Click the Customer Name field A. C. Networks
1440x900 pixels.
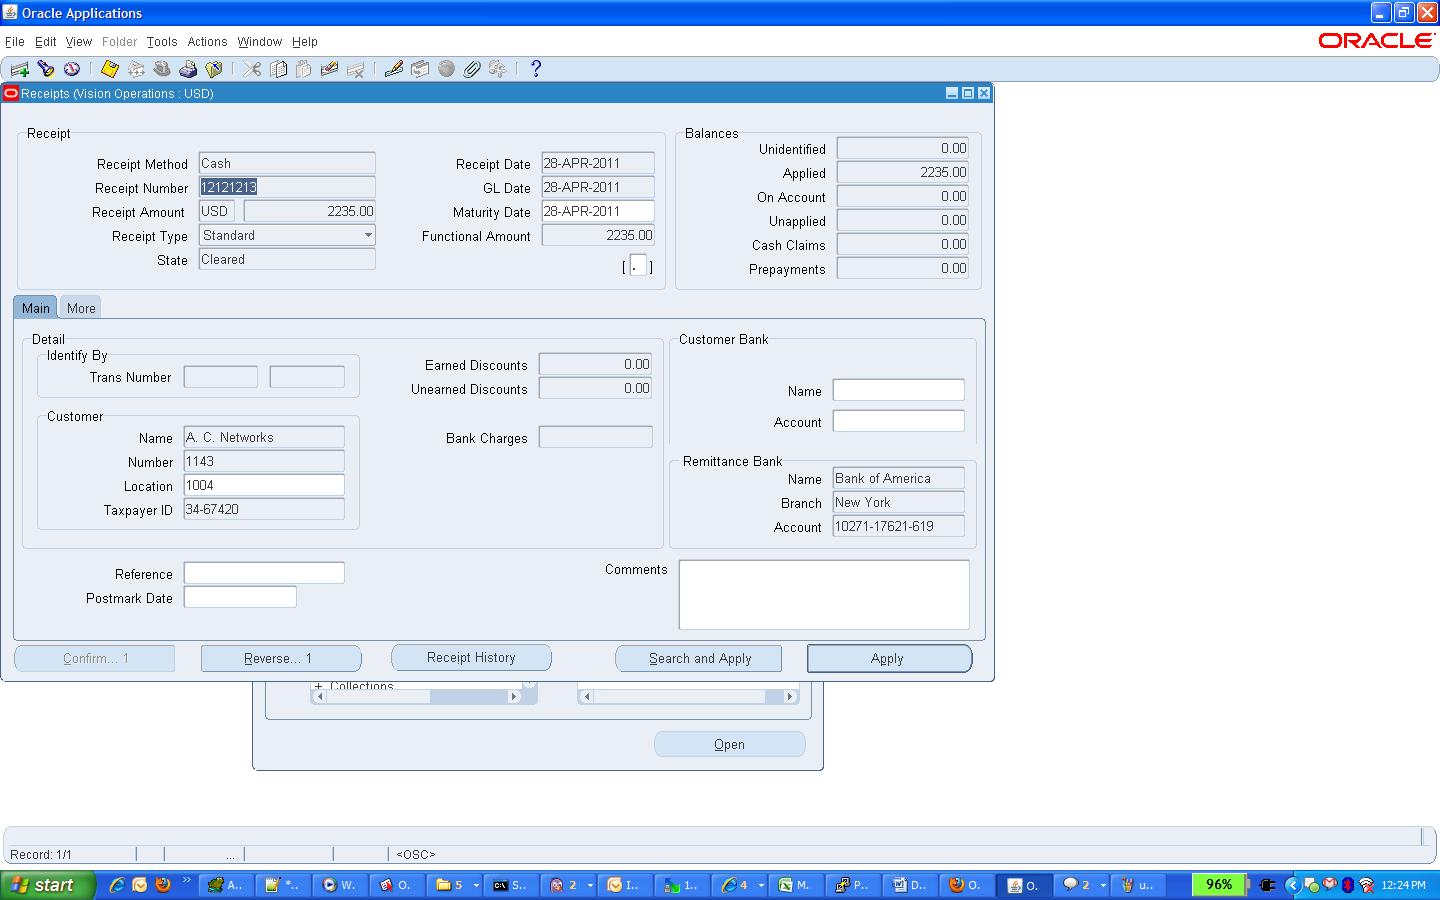pyautogui.click(x=264, y=437)
